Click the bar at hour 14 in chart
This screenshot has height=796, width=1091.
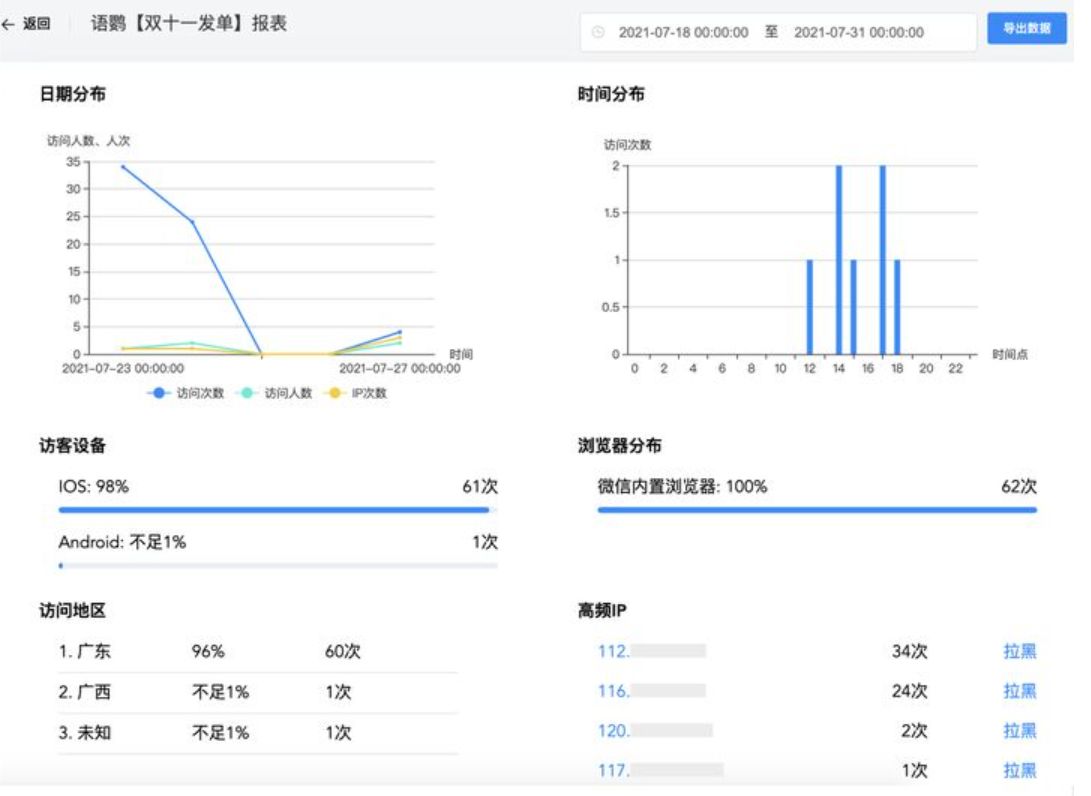pyautogui.click(x=839, y=260)
